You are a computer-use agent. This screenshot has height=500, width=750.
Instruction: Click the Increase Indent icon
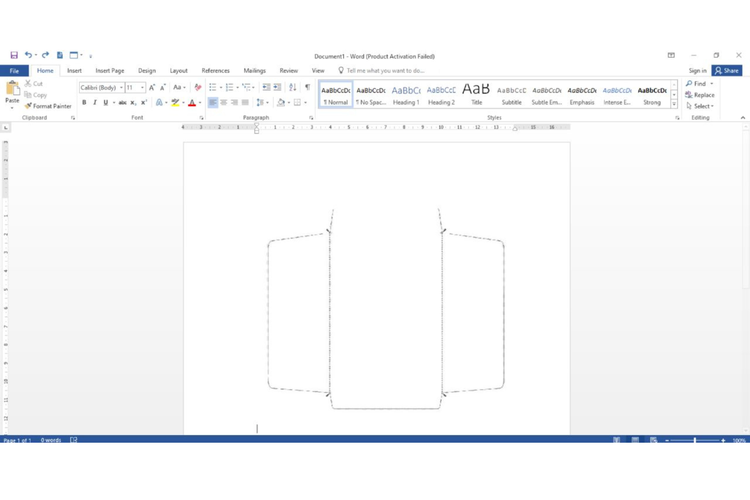tap(278, 88)
